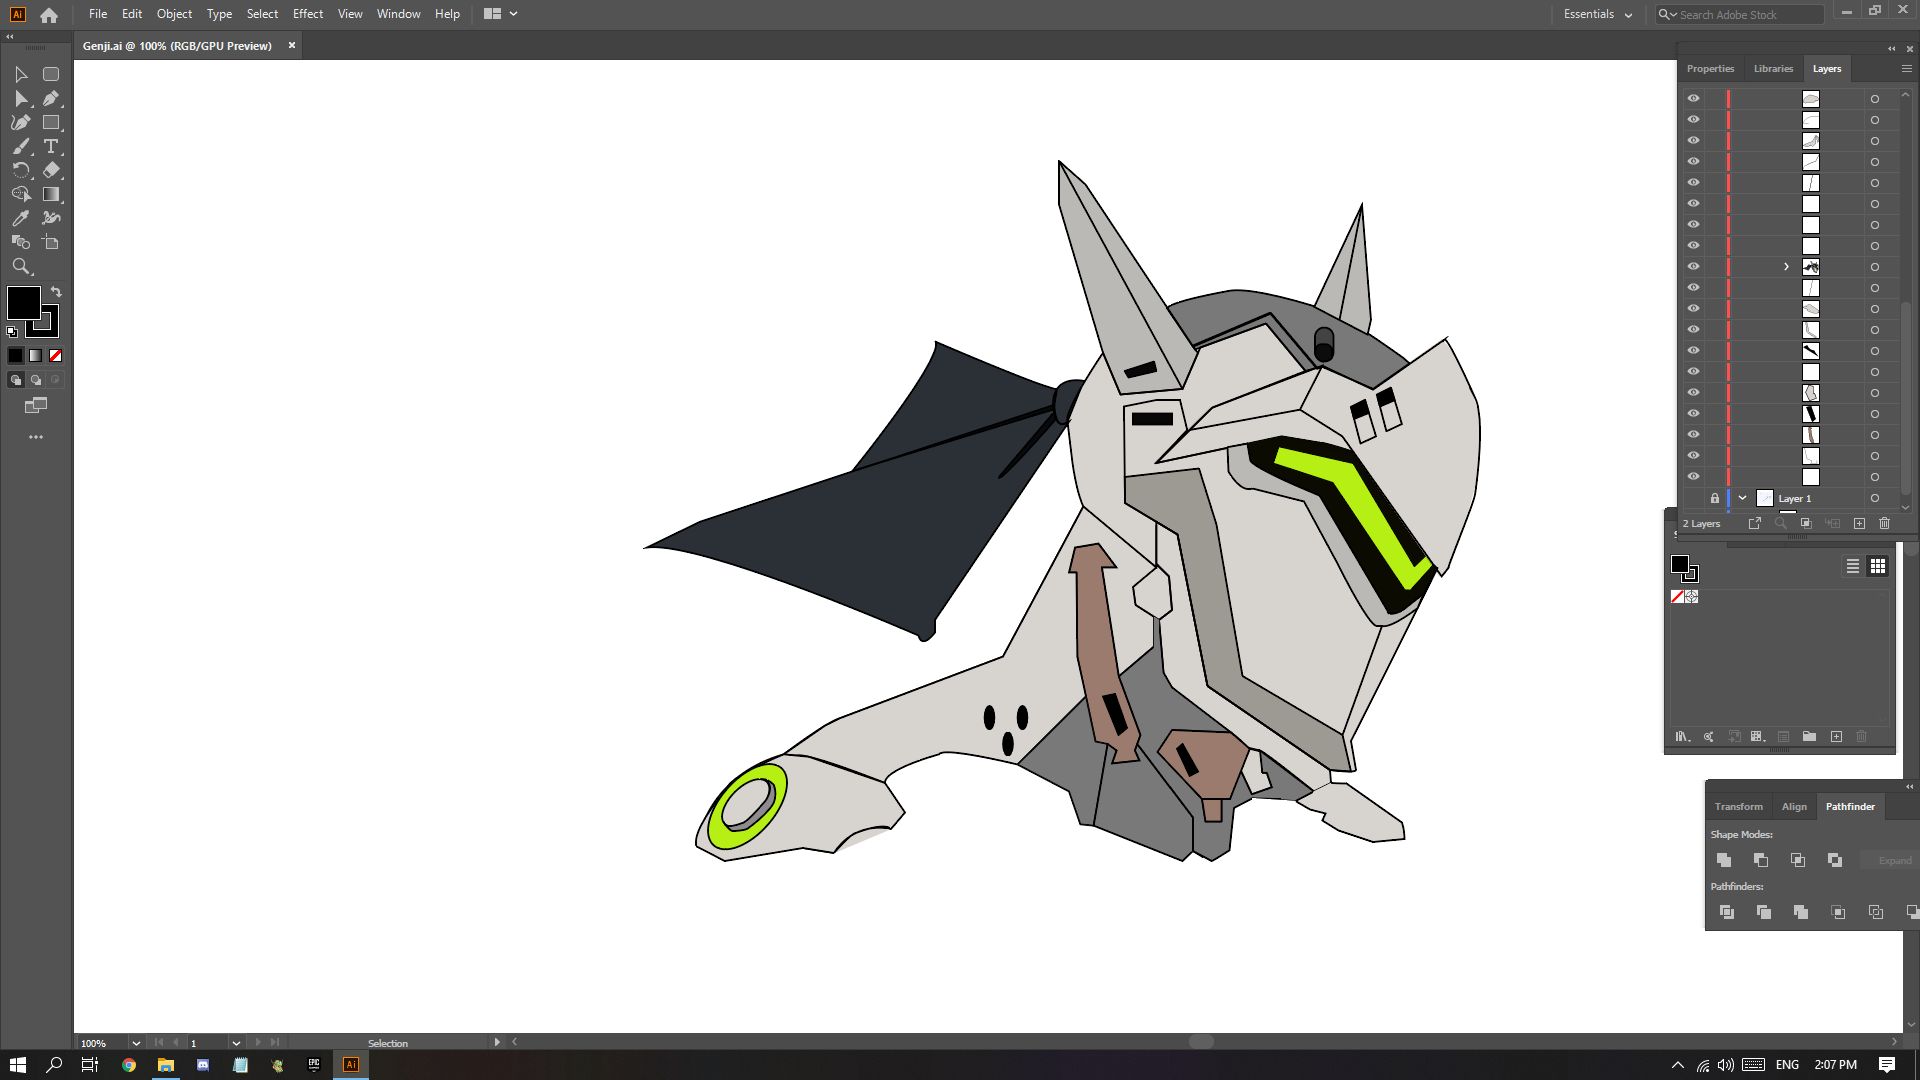Select the None swatch in the toolbar
Screen dimensions: 1920x1080
pyautogui.click(x=56, y=355)
